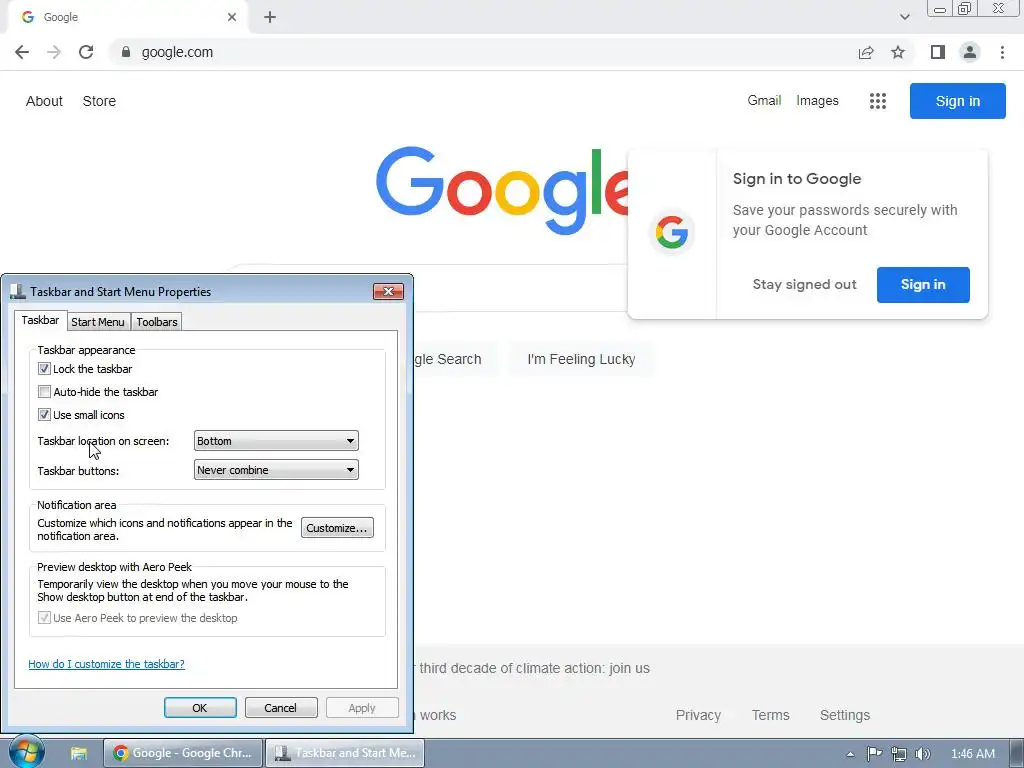
Task: Open Action Center flag icon
Action: tap(874, 754)
